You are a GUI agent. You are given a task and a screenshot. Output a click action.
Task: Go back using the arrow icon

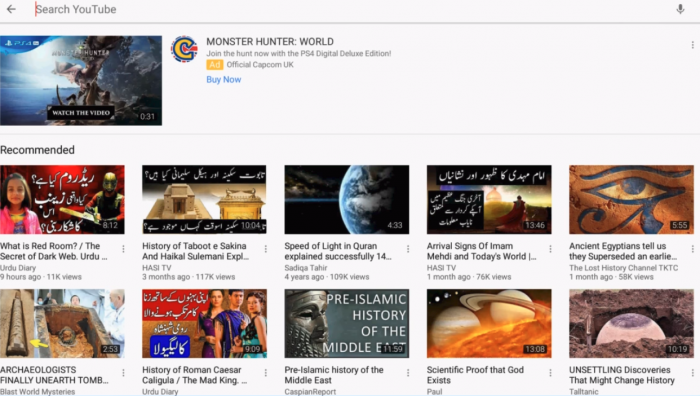pos(11,9)
